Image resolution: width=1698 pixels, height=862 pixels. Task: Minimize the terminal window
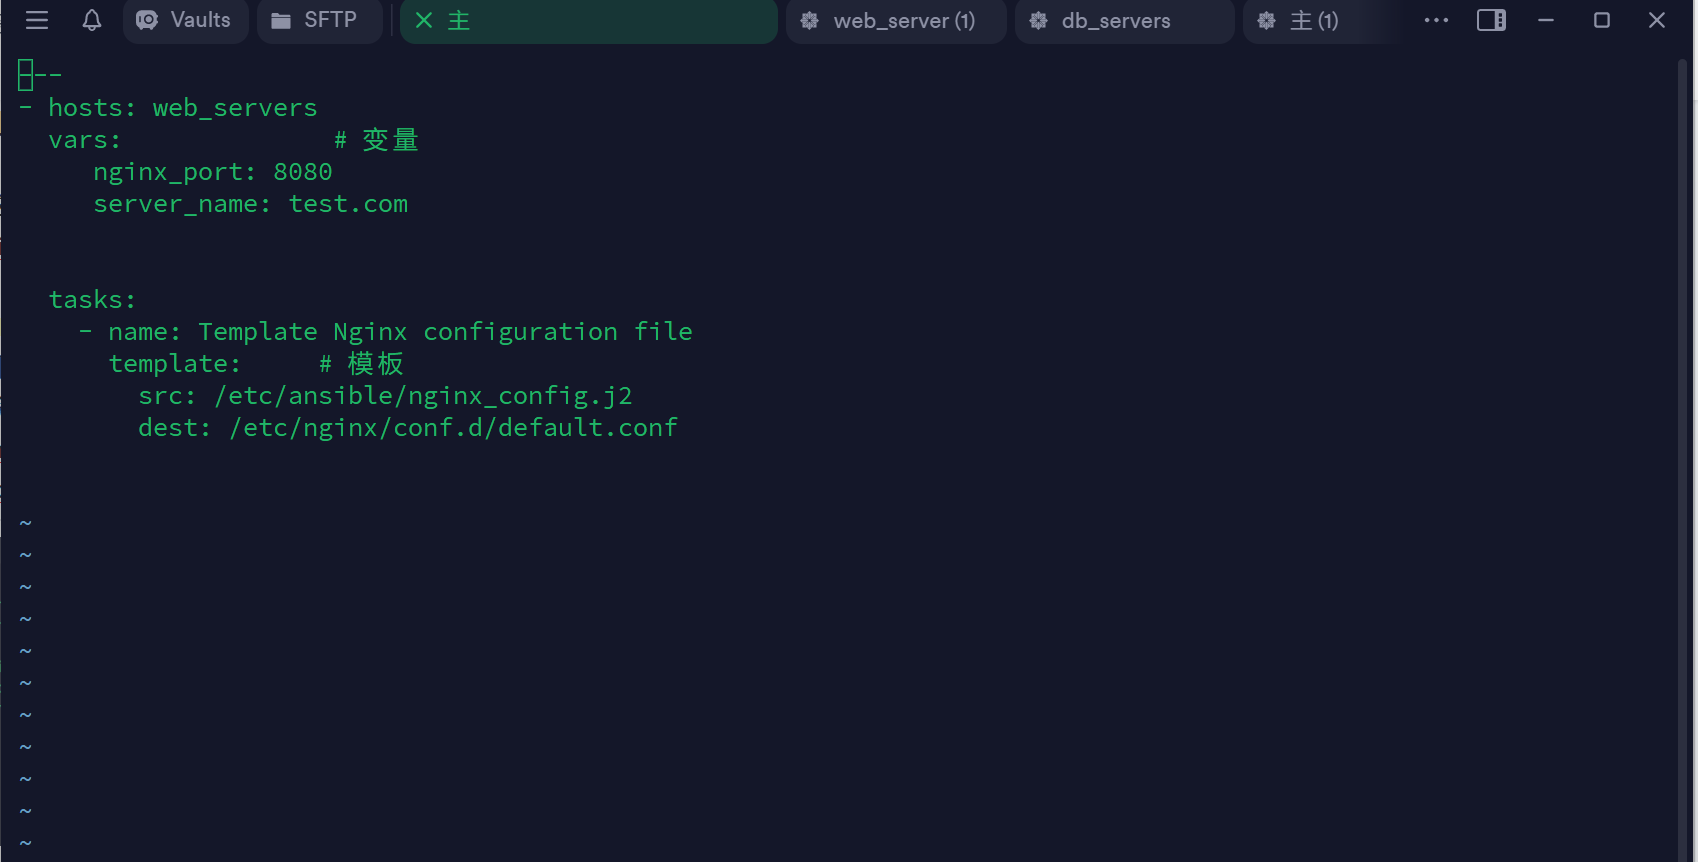click(x=1546, y=20)
